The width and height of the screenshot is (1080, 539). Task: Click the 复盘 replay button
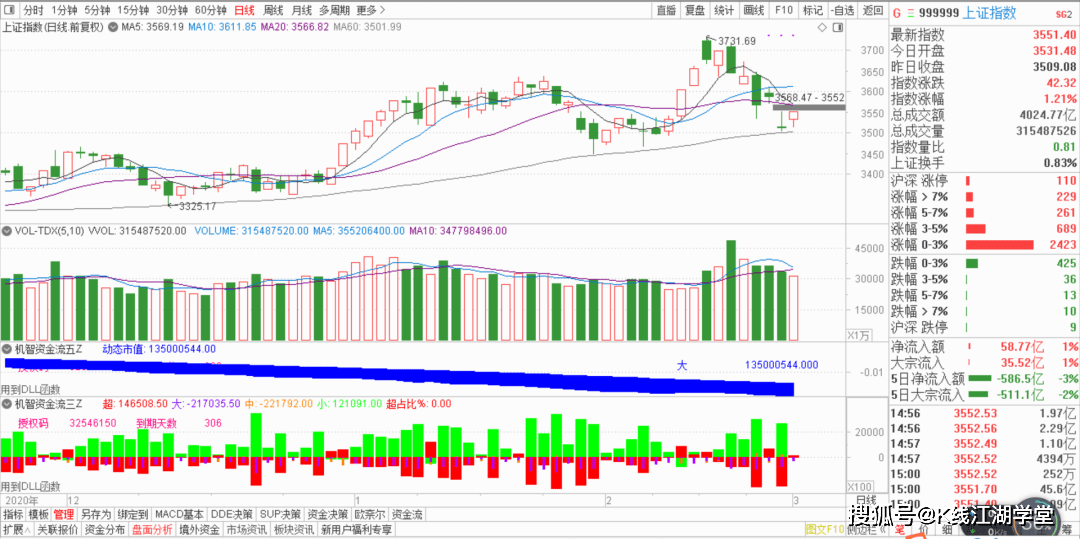[x=695, y=10]
